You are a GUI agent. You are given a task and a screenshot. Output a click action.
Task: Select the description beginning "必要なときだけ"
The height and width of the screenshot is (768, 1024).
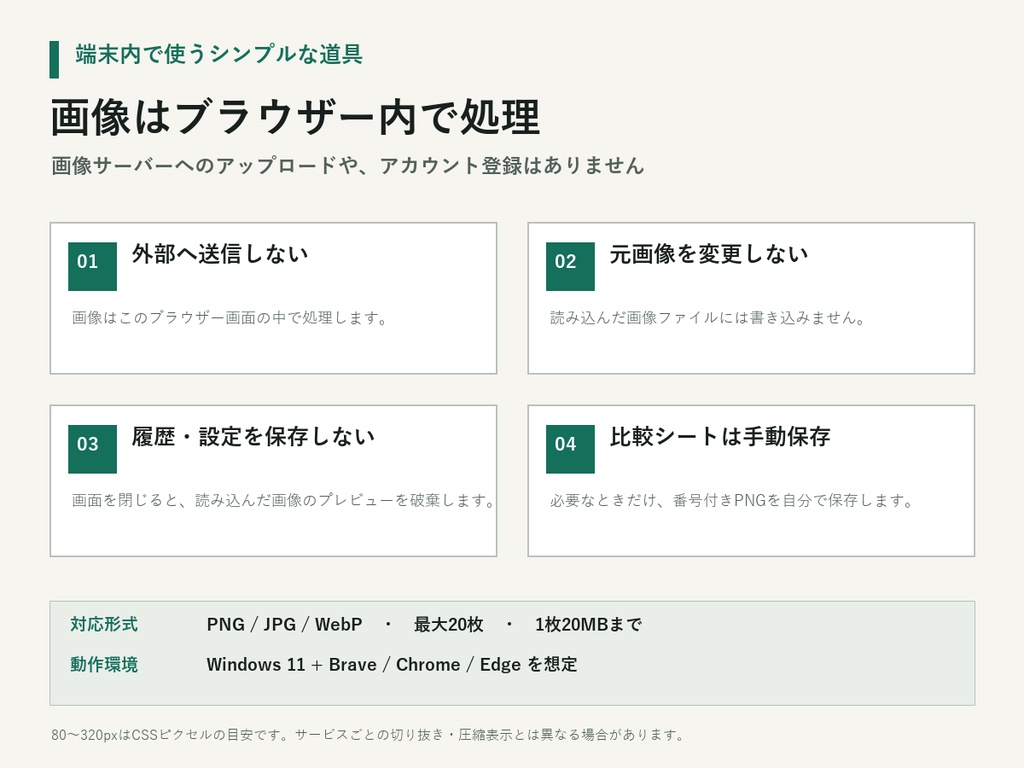[x=731, y=501]
